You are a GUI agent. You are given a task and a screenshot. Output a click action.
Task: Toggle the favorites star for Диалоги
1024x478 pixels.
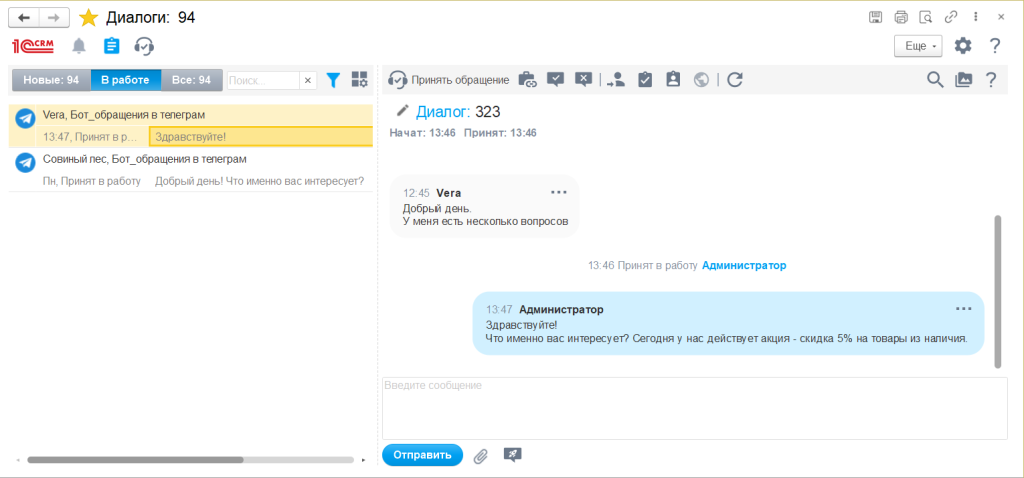tap(89, 17)
